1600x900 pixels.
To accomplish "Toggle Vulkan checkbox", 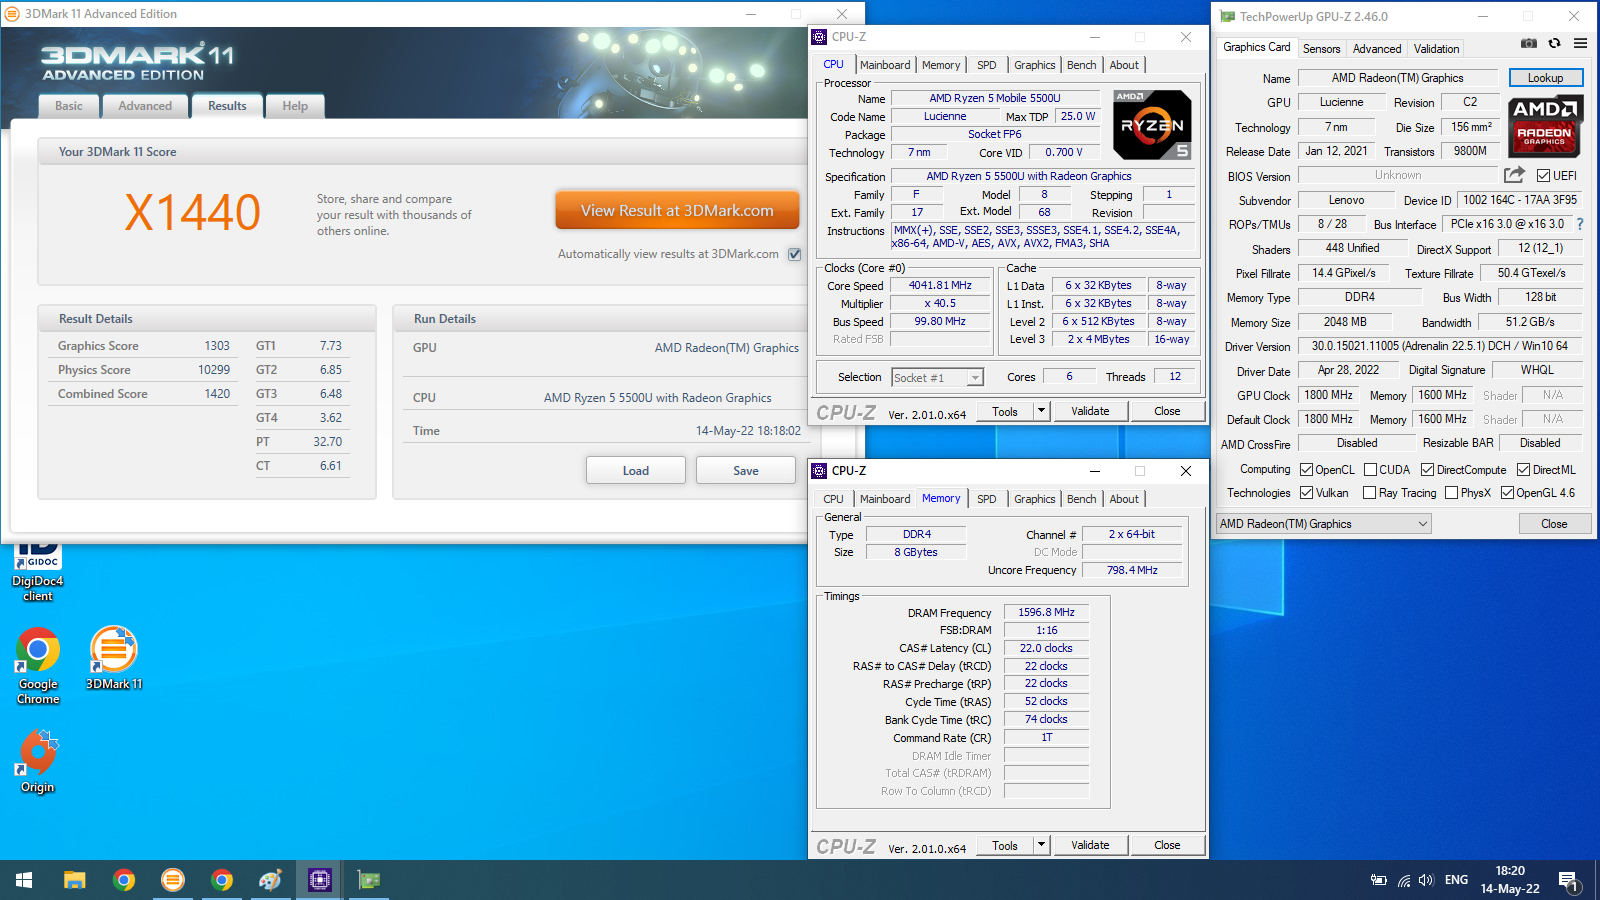I will (1306, 492).
